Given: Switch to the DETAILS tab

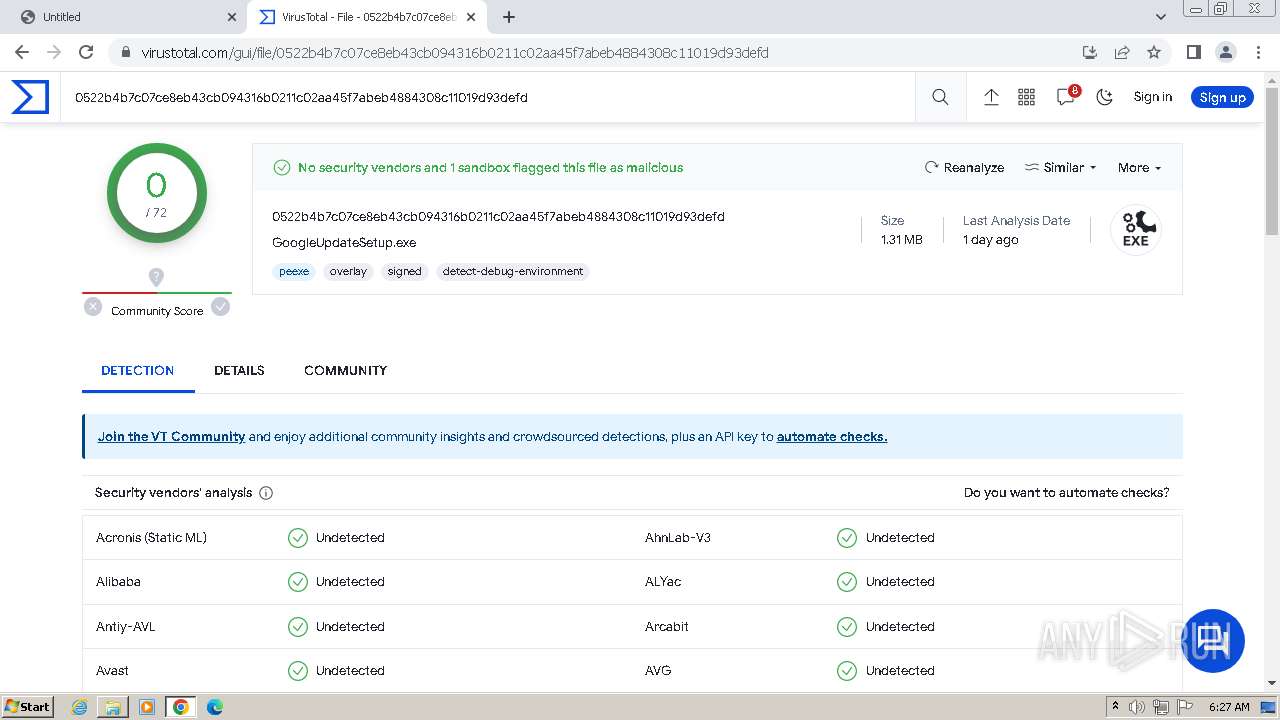Looking at the screenshot, I should click(239, 370).
